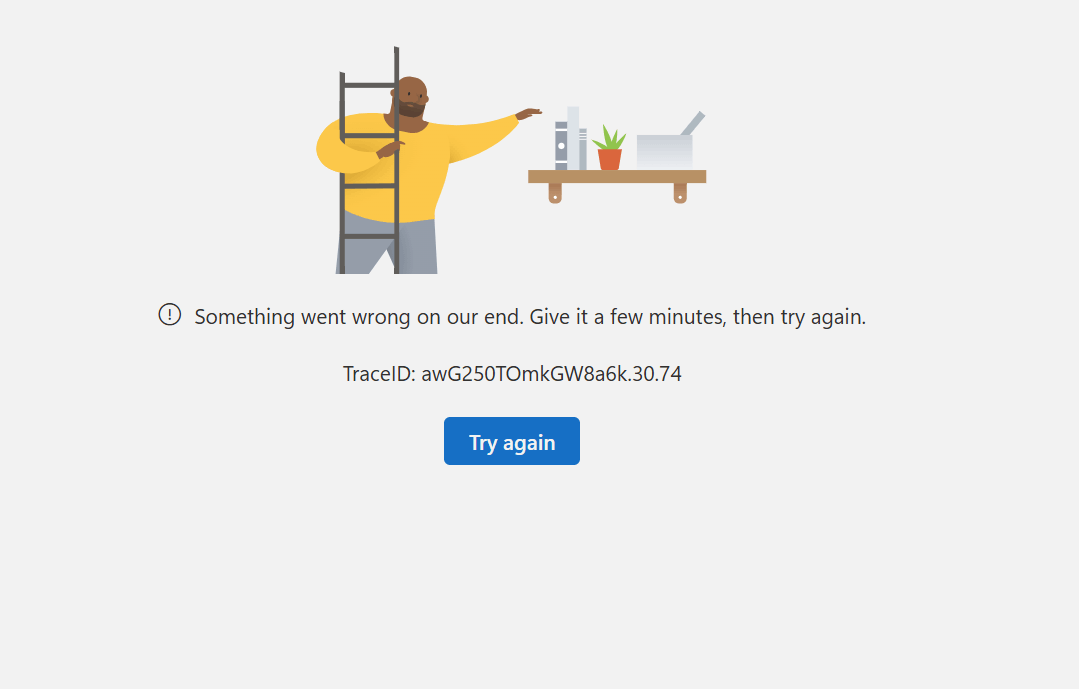
Task: Click the ladder in the illustration
Action: tap(370, 162)
